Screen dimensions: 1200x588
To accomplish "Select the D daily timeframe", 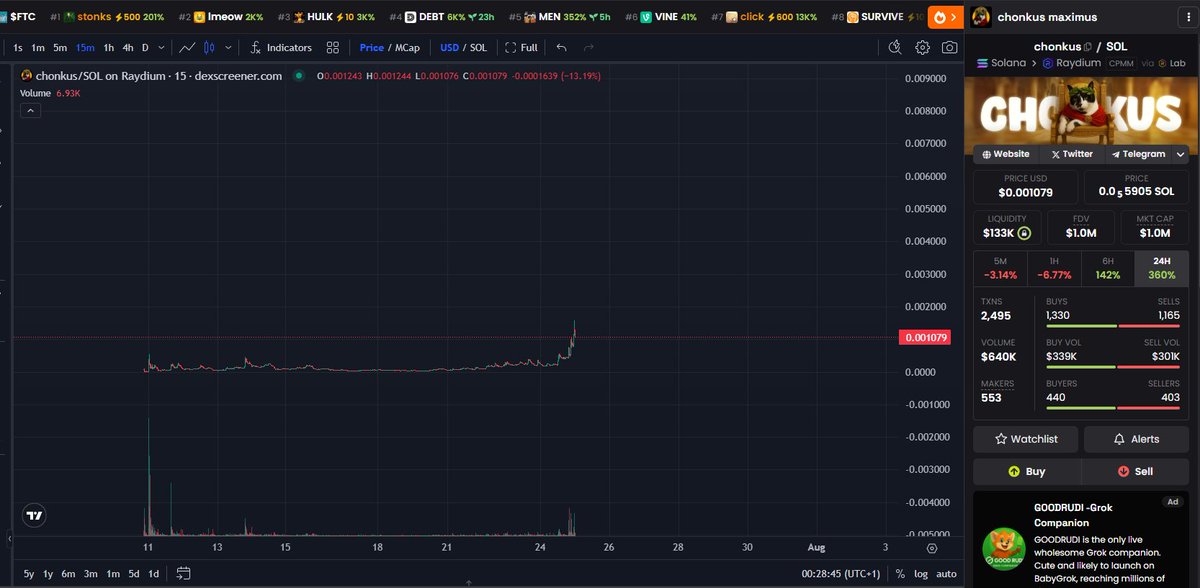I will tap(145, 47).
